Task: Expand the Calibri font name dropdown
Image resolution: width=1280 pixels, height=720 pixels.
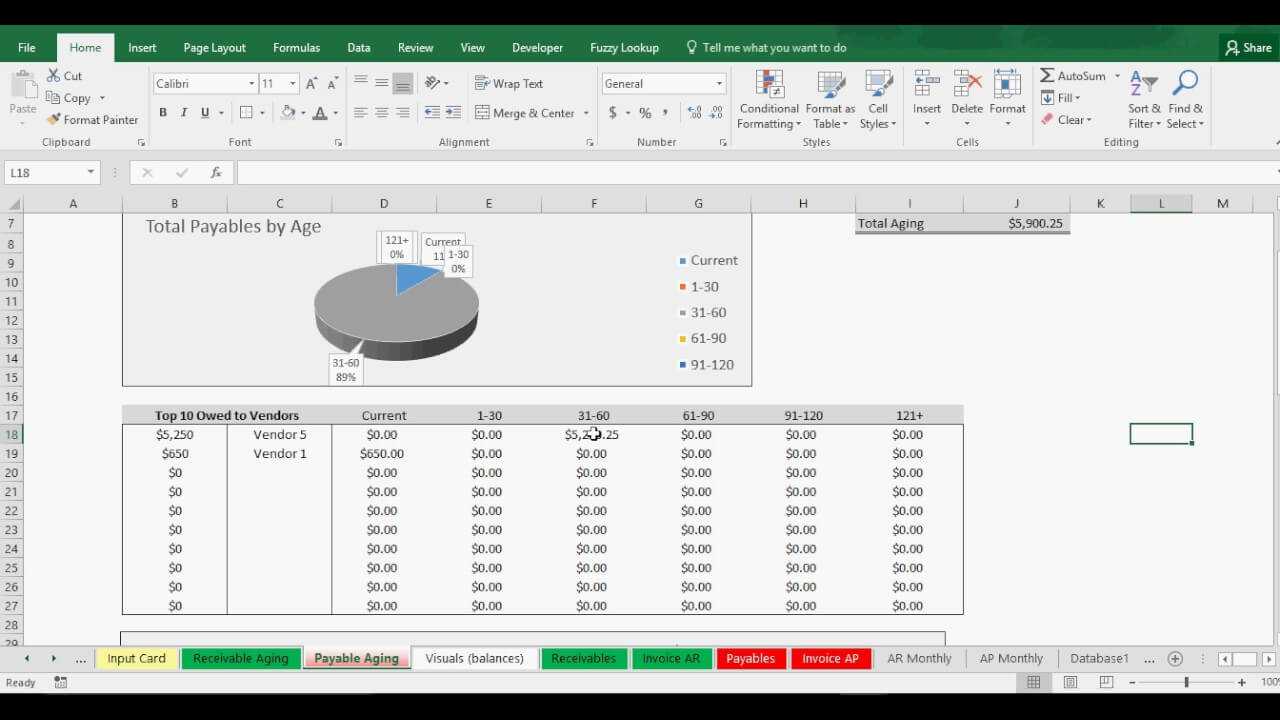Action: (x=251, y=84)
